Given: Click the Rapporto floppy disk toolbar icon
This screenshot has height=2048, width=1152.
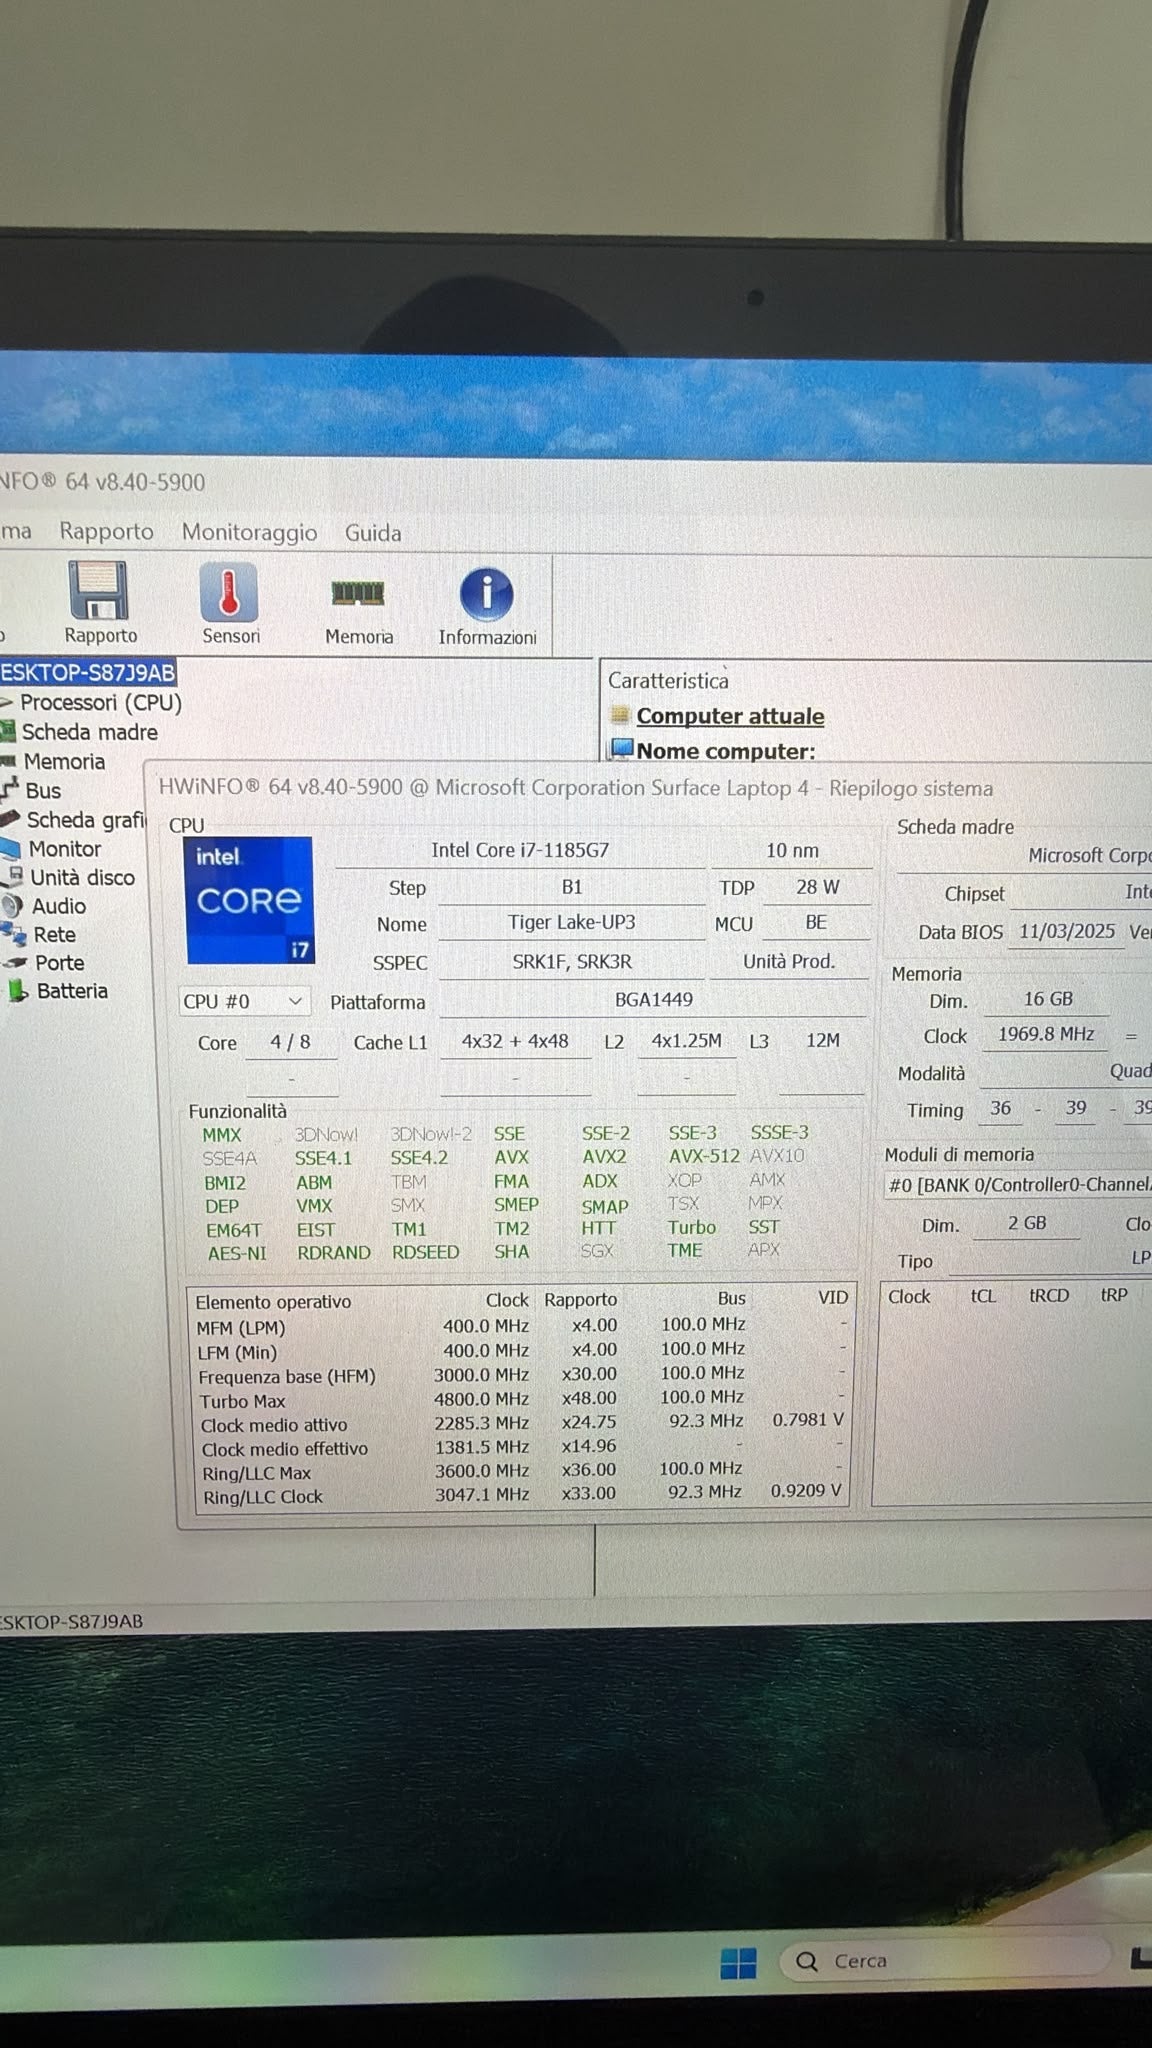Looking at the screenshot, I should [98, 591].
